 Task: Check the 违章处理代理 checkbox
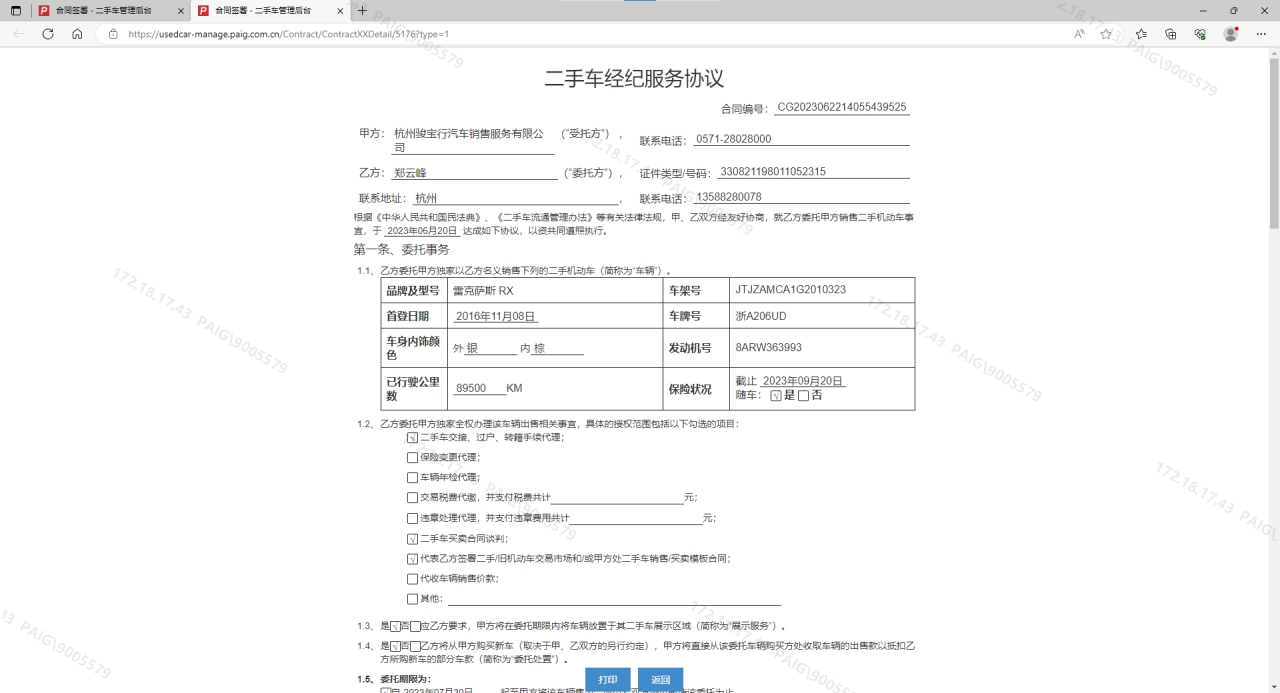[x=412, y=518]
